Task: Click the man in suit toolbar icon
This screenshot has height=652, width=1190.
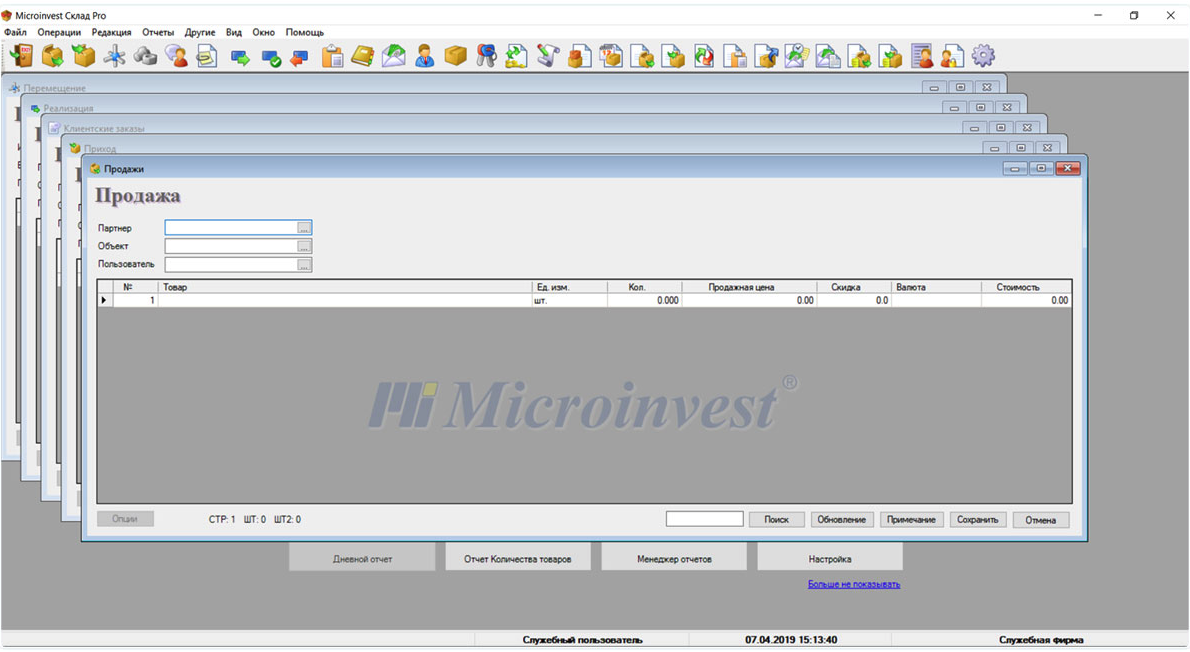Action: (425, 56)
